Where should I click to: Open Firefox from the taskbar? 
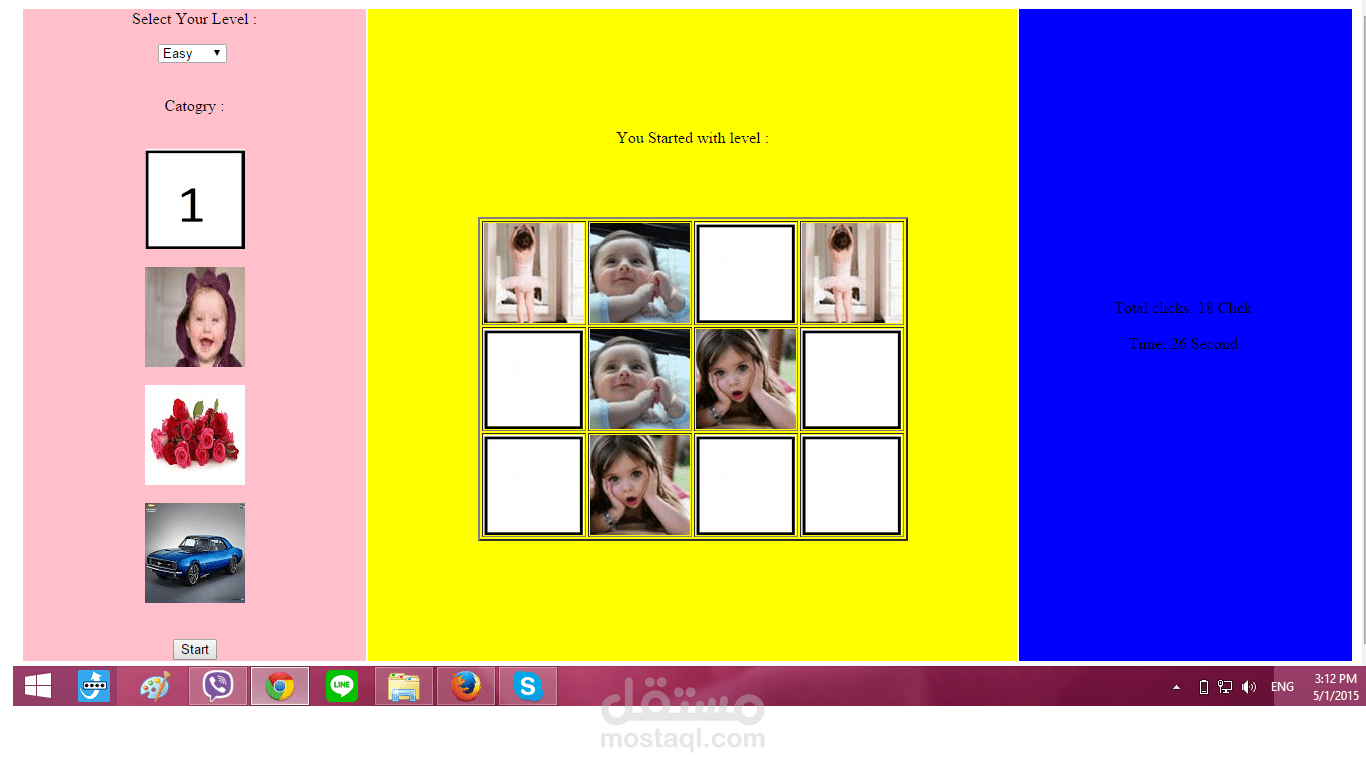click(466, 686)
